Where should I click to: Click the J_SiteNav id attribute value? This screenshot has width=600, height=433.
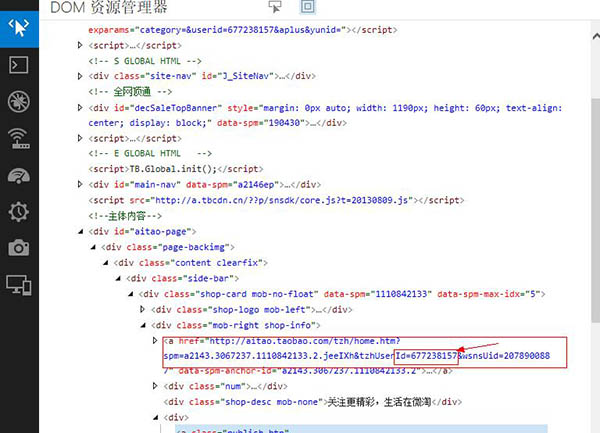click(x=248, y=76)
